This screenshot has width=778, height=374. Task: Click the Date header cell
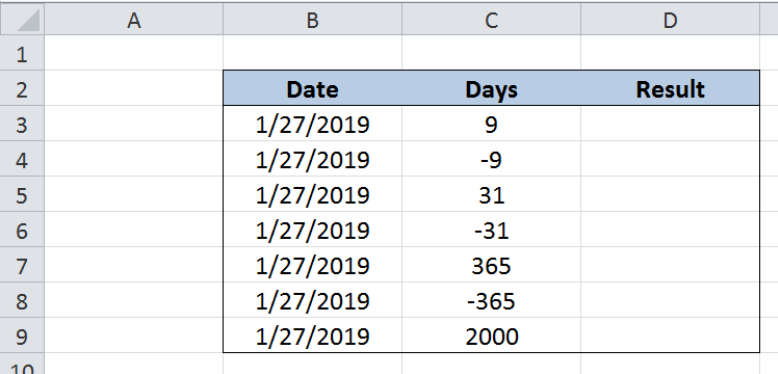point(313,88)
